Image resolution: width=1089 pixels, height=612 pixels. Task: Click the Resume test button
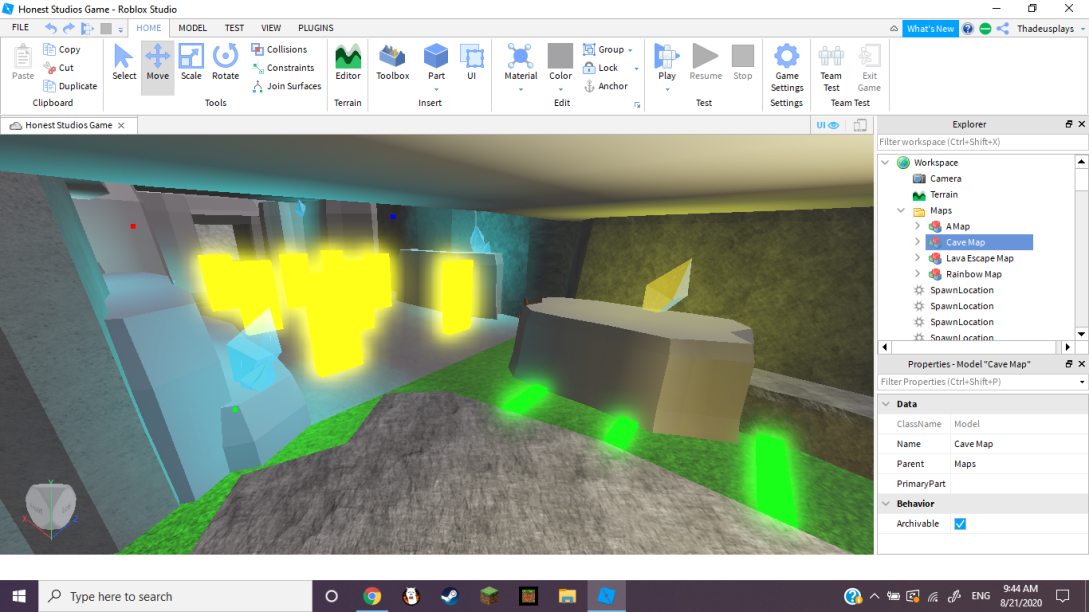(706, 63)
